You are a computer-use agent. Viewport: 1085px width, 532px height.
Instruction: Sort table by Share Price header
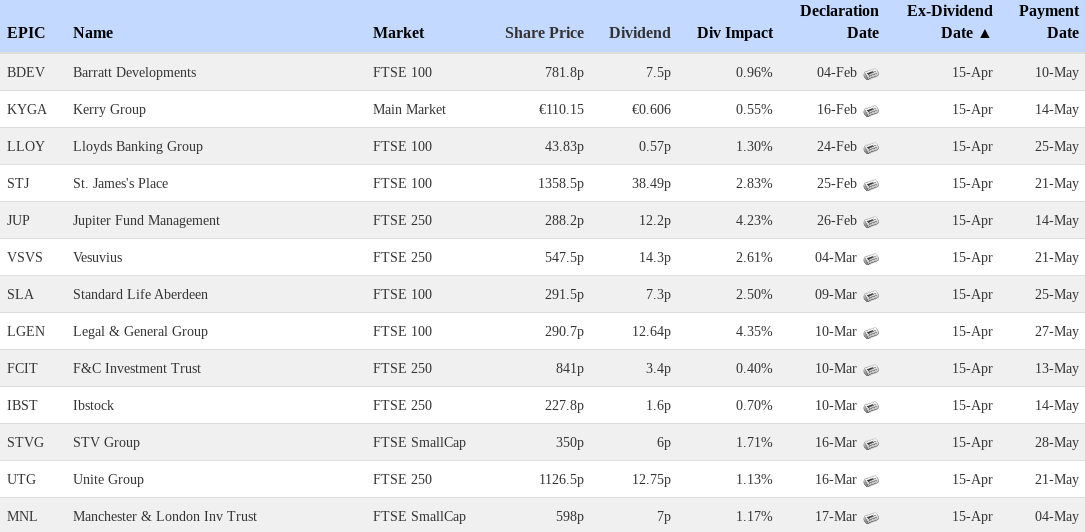(545, 33)
